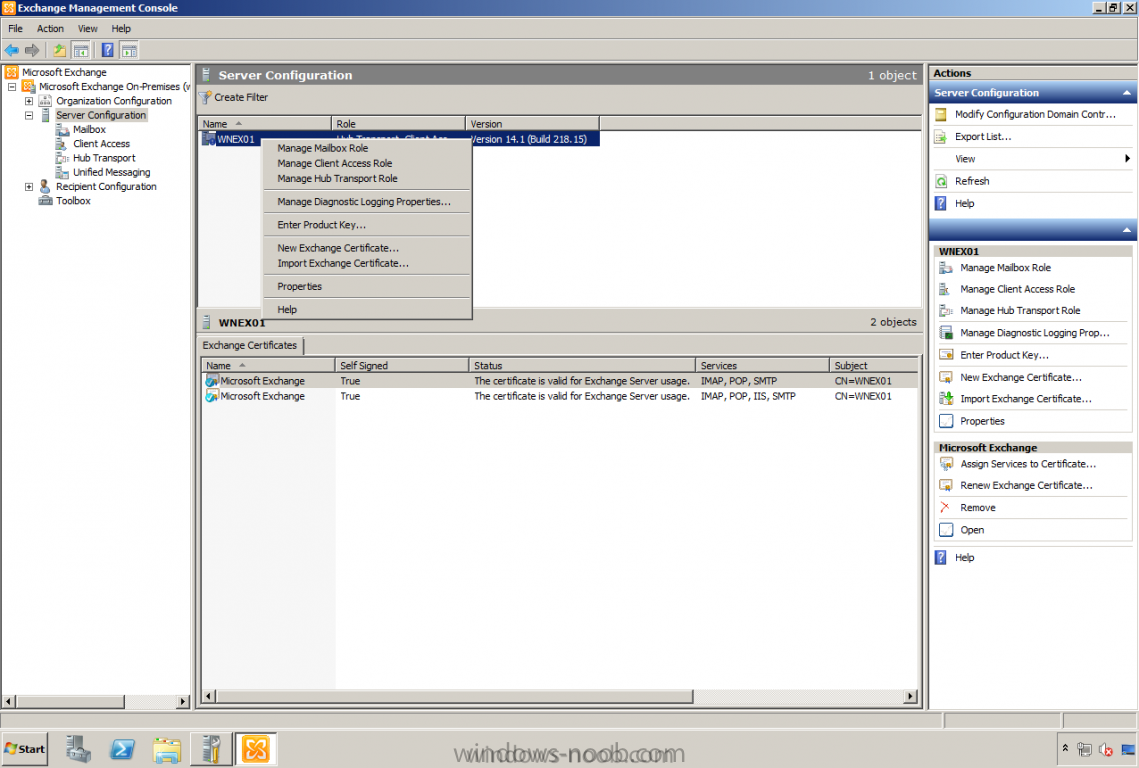Click the Export List action icon
The height and width of the screenshot is (768, 1139).
[941, 137]
